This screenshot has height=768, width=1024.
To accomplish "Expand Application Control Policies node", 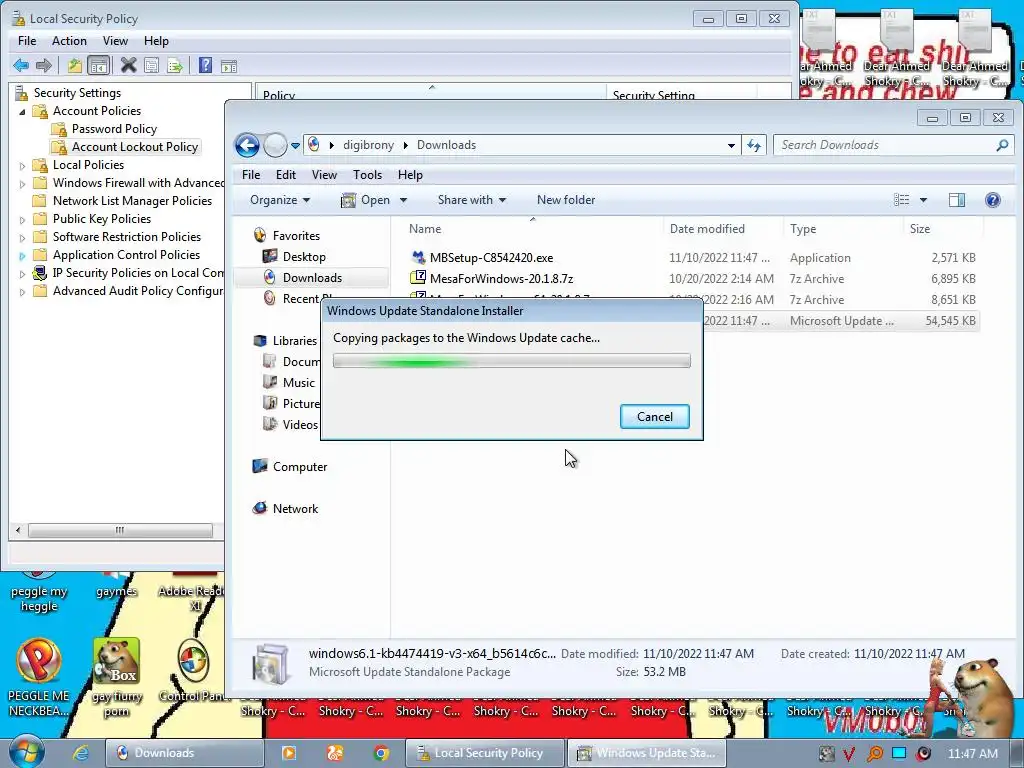I will click(23, 256).
